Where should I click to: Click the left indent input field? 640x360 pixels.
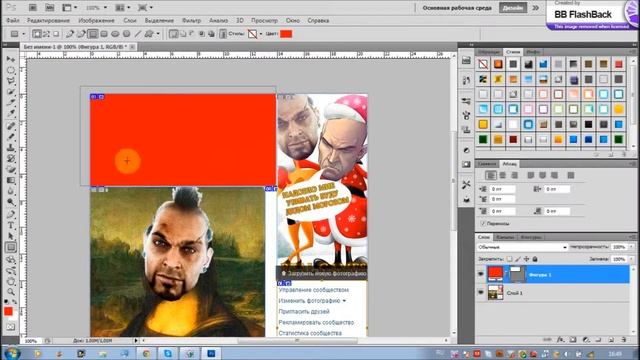503,189
